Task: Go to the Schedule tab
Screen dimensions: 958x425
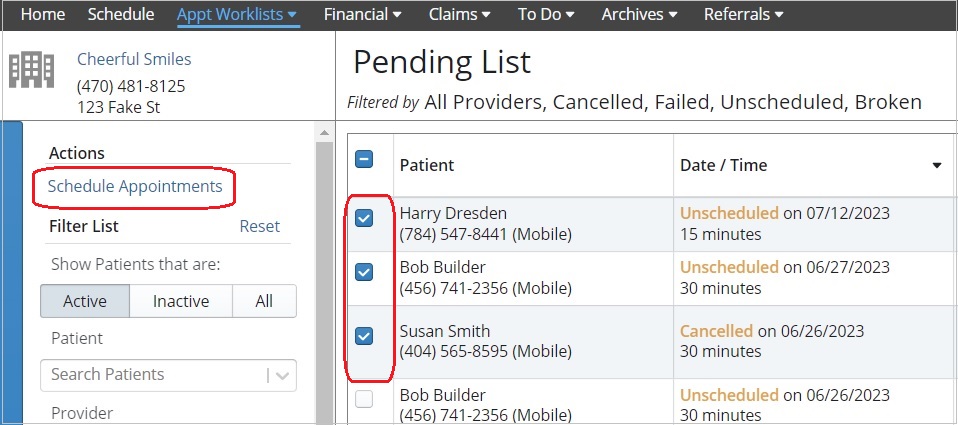Action: coord(121,14)
